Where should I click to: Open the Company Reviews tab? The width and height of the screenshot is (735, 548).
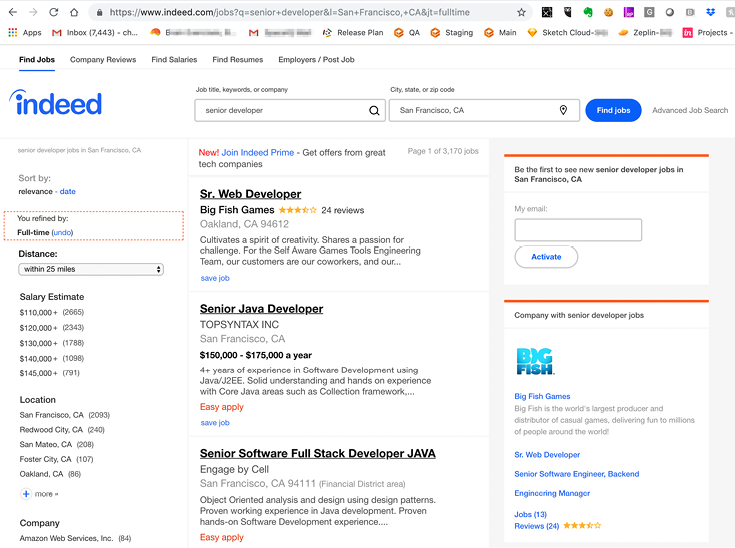pos(103,60)
